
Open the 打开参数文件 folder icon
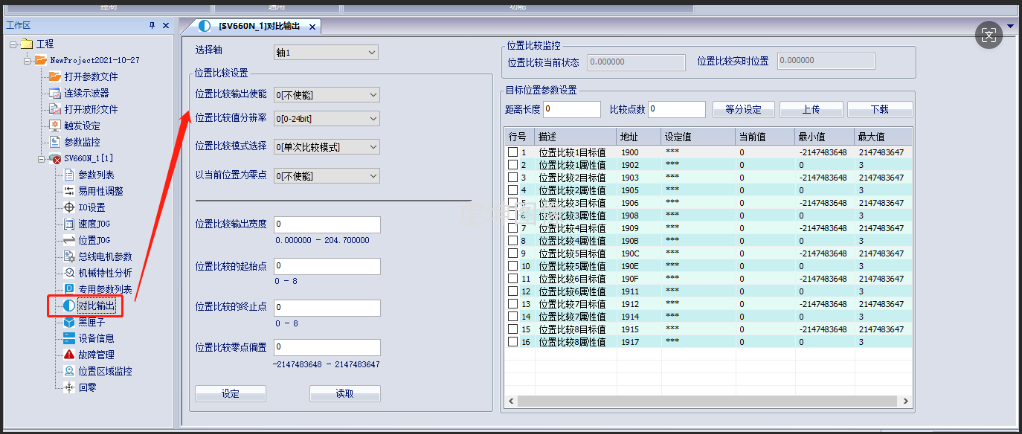point(54,76)
